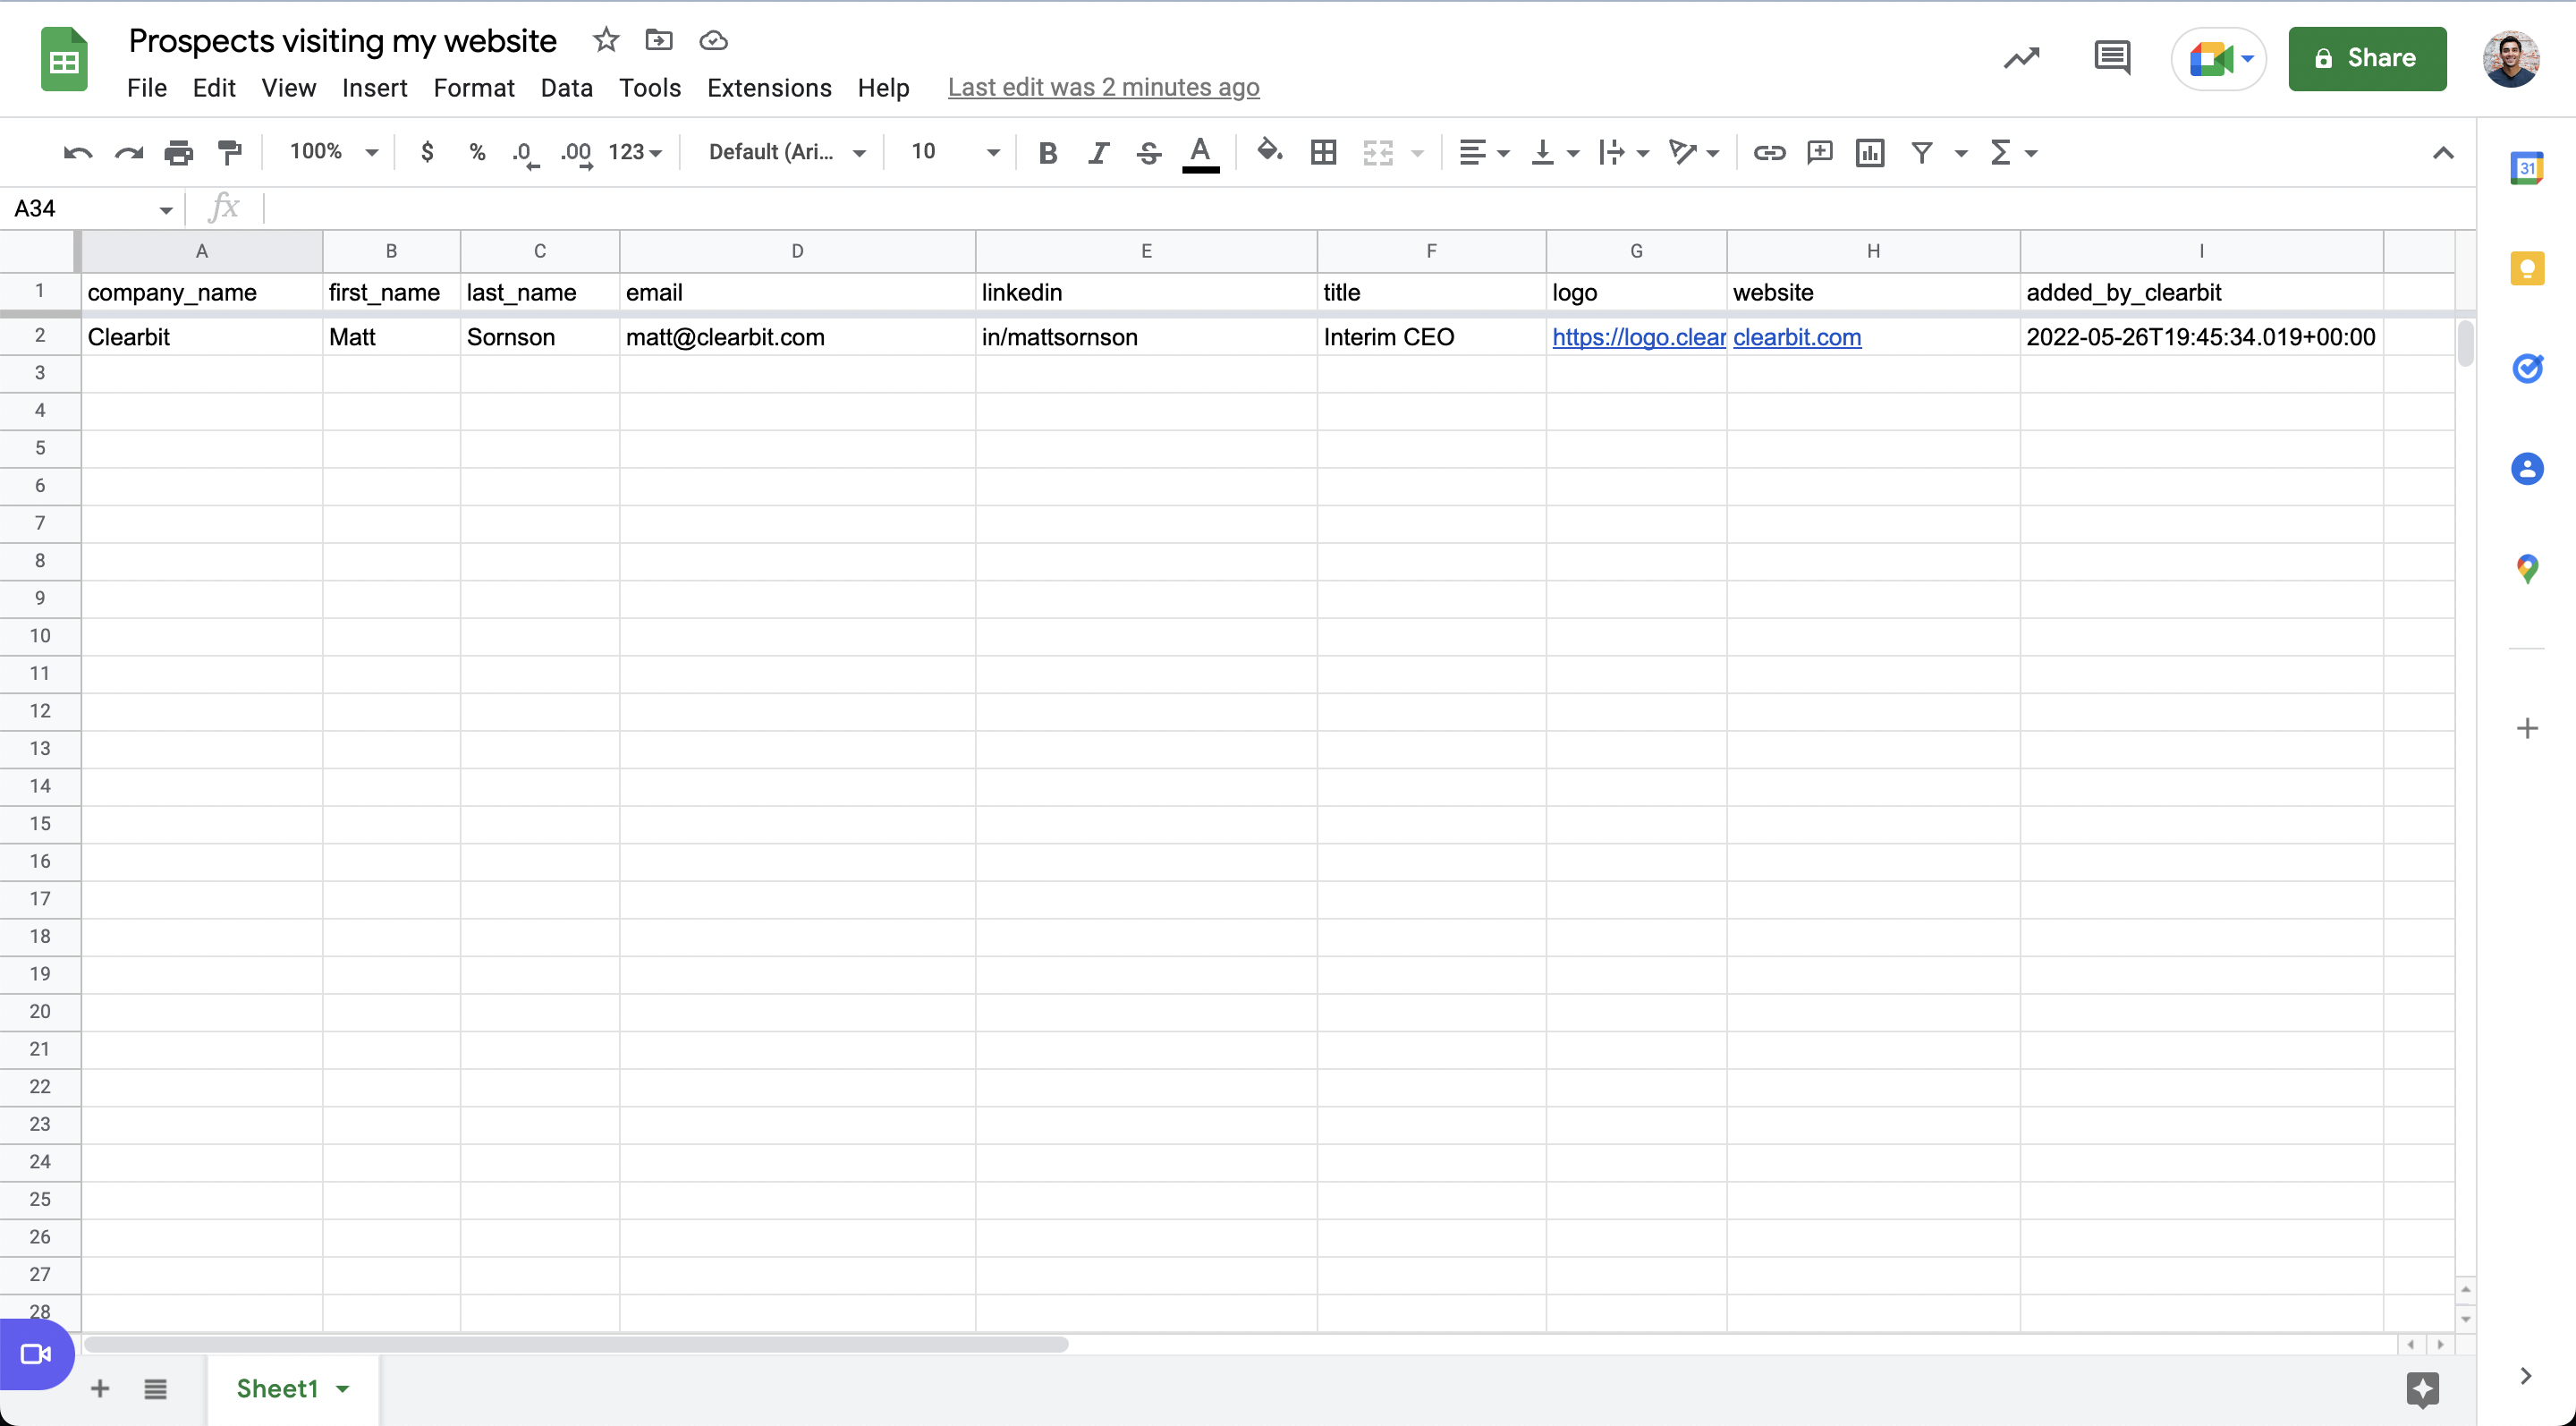Format selection as percent
The width and height of the screenshot is (2576, 1426).
[477, 152]
